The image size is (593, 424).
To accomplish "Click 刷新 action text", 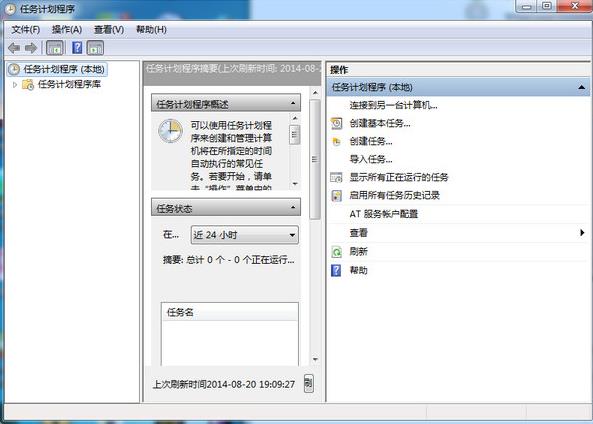I will pyautogui.click(x=358, y=252).
